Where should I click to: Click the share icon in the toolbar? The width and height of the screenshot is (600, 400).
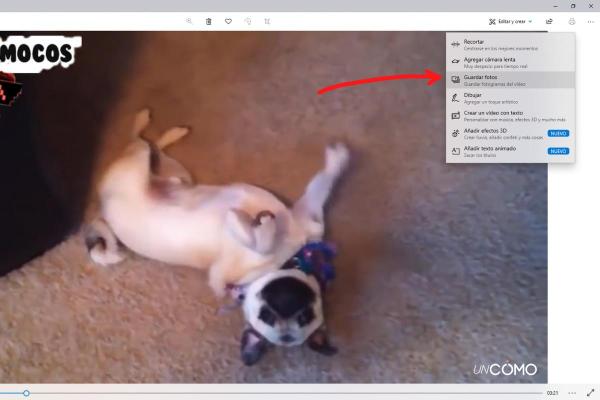pos(549,21)
